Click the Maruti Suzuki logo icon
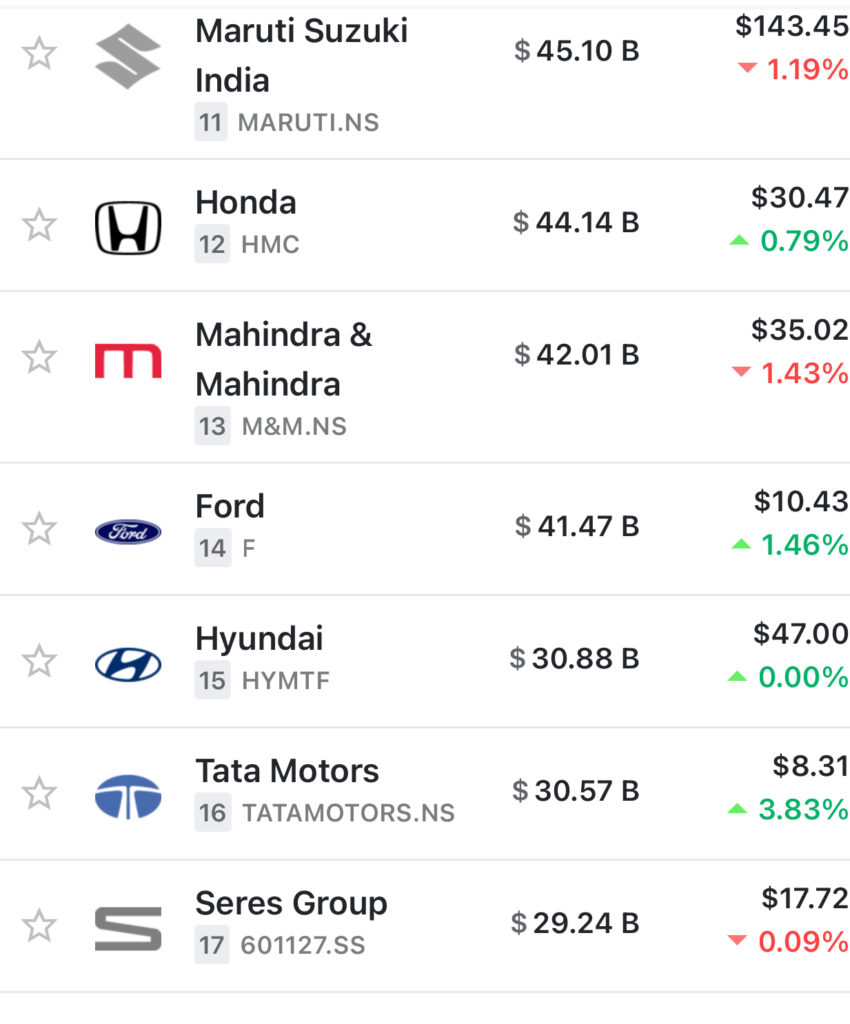850x1024 pixels. click(127, 55)
